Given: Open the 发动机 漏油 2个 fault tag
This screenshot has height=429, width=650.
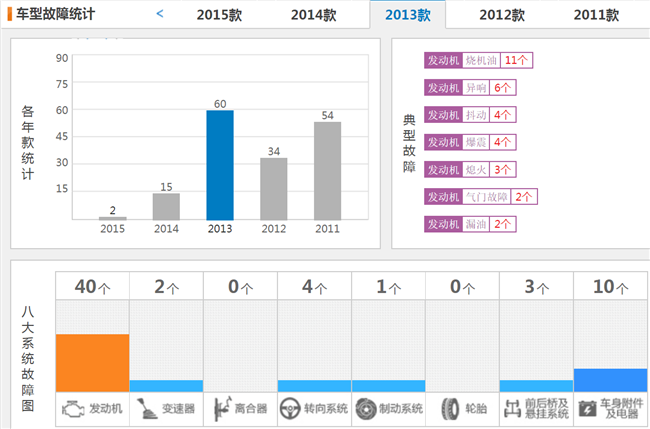Looking at the screenshot, I should point(470,224).
